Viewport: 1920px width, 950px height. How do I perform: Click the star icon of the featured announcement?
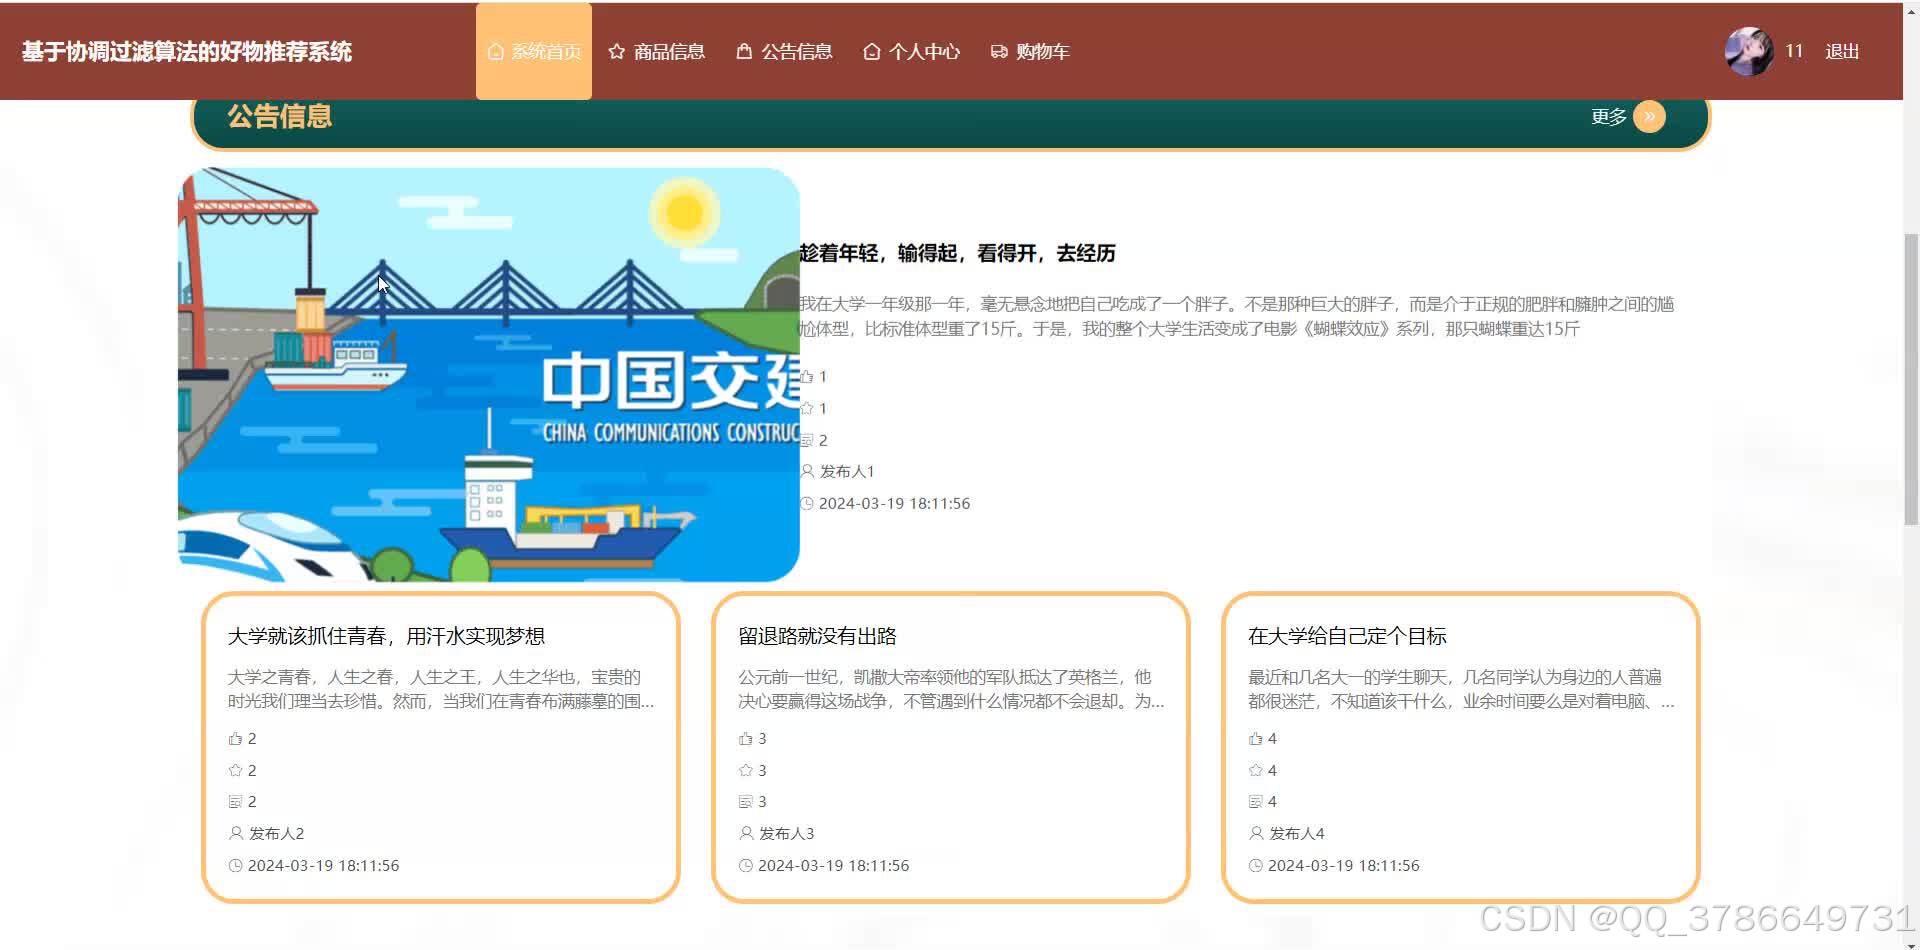tap(806, 409)
